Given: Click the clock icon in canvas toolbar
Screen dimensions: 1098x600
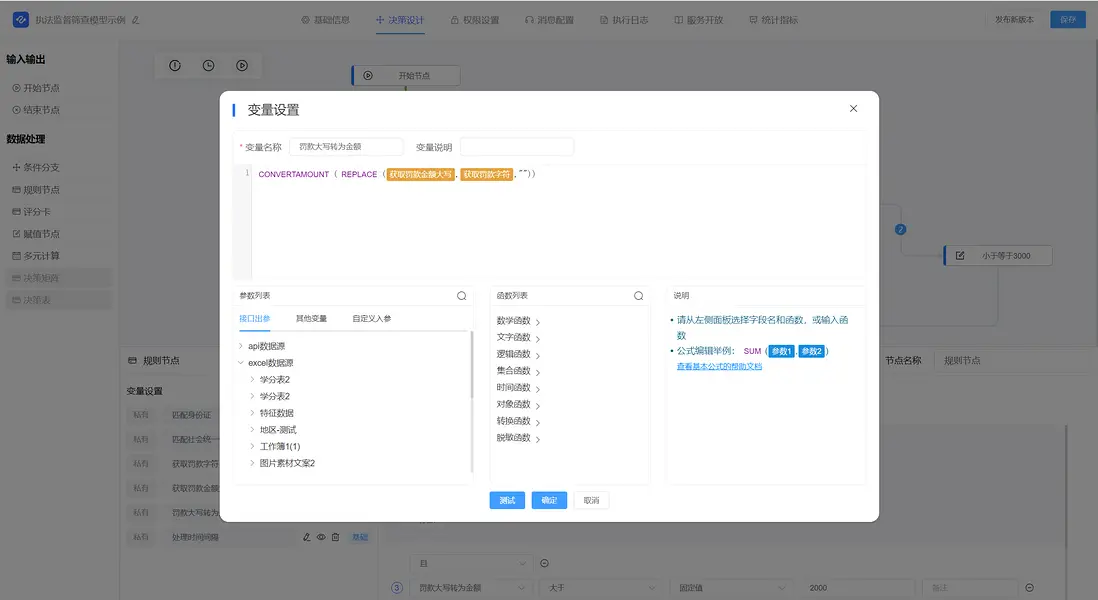Looking at the screenshot, I should coord(208,66).
